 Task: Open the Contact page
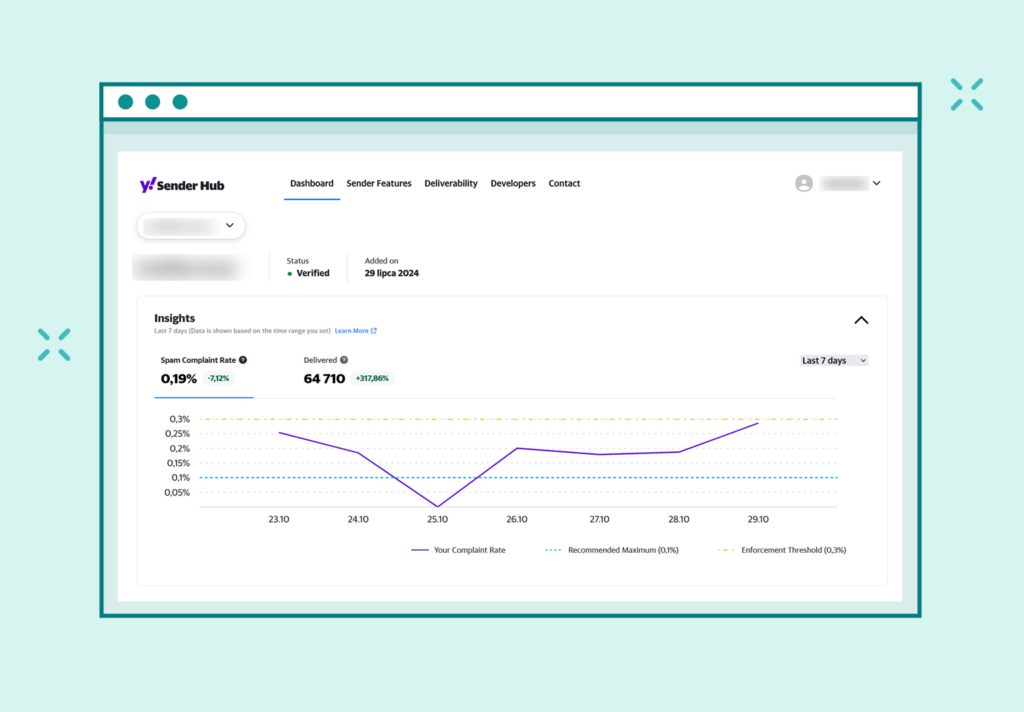[564, 183]
